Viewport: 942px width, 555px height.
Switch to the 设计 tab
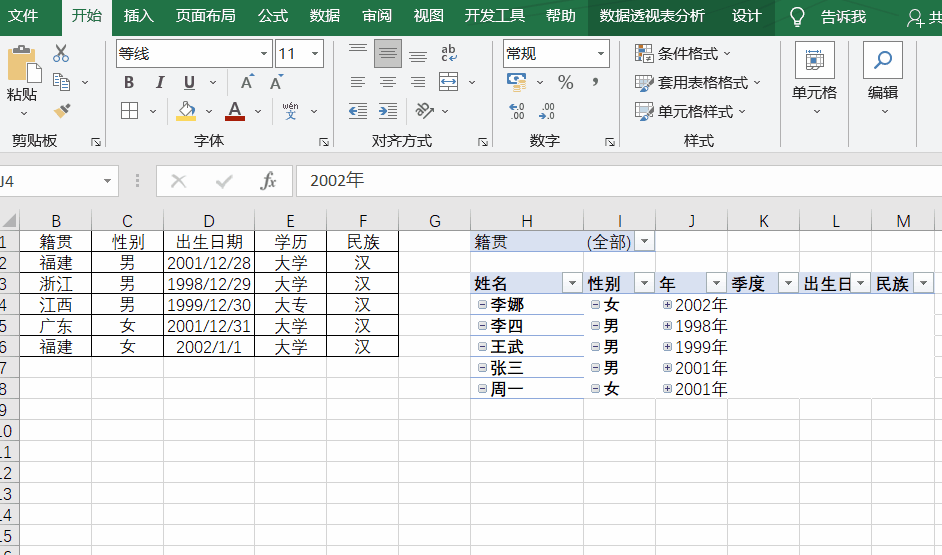747,16
